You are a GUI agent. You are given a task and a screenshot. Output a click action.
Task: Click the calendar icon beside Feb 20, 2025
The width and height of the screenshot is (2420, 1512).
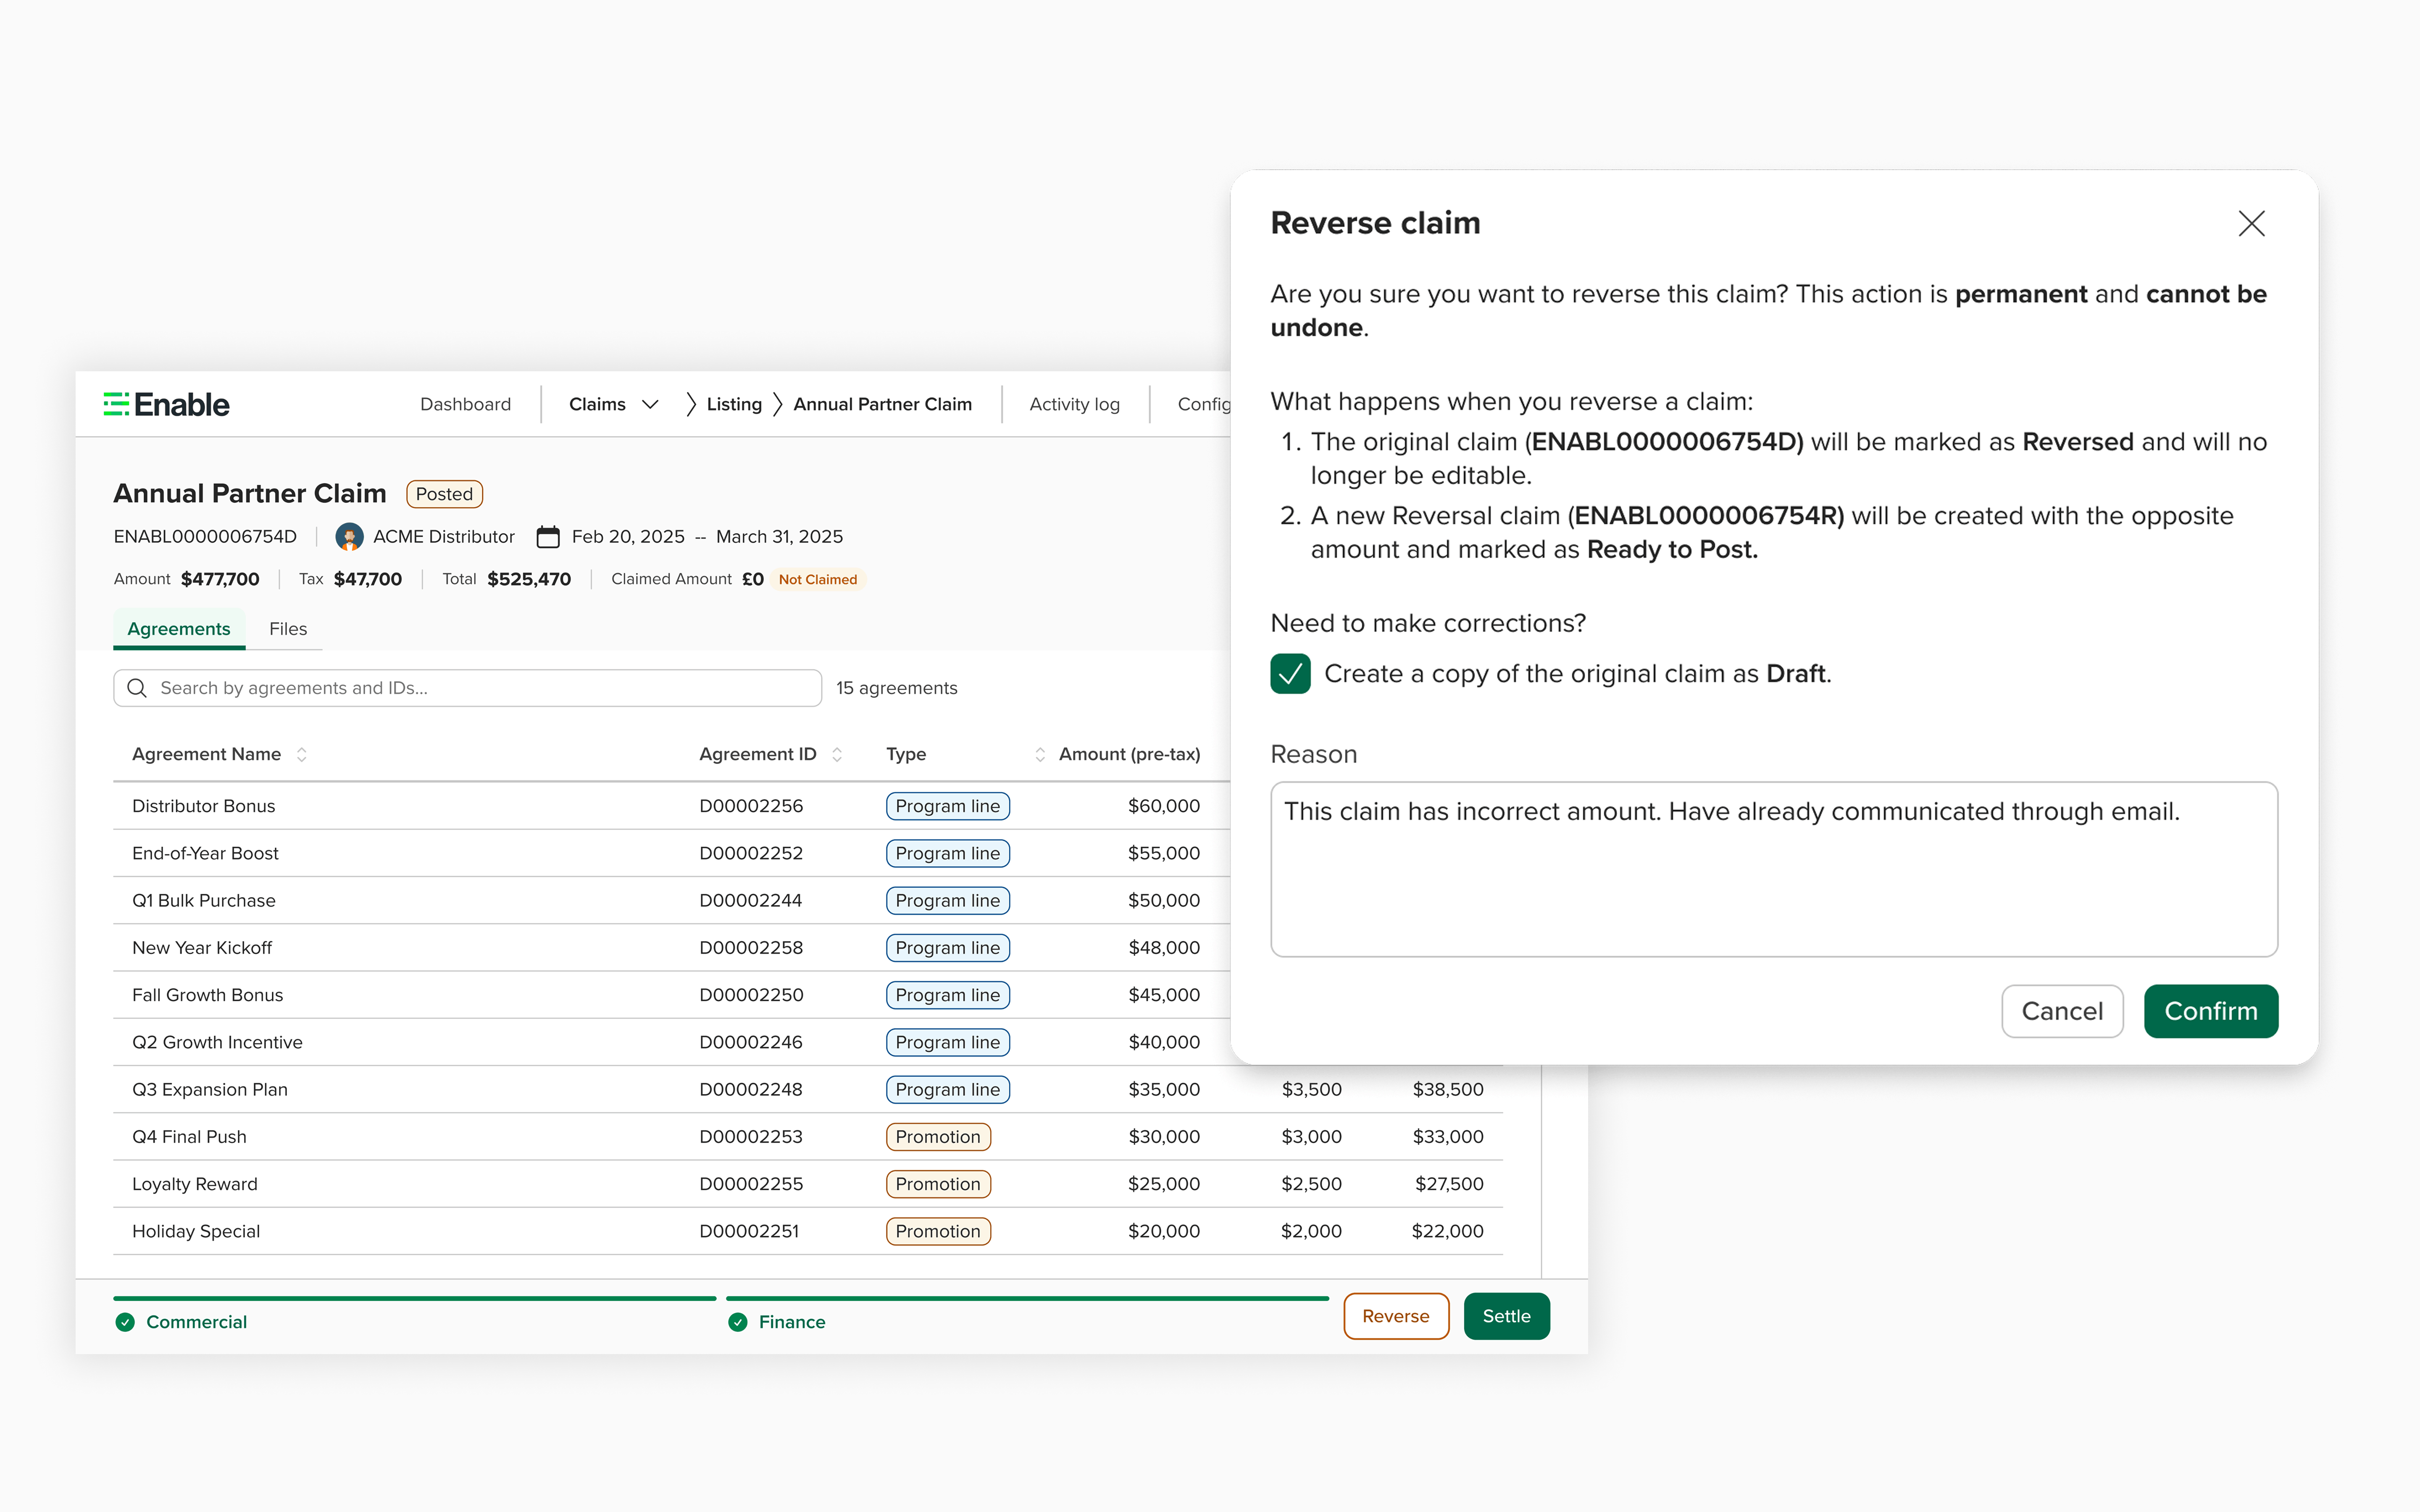pyautogui.click(x=548, y=537)
